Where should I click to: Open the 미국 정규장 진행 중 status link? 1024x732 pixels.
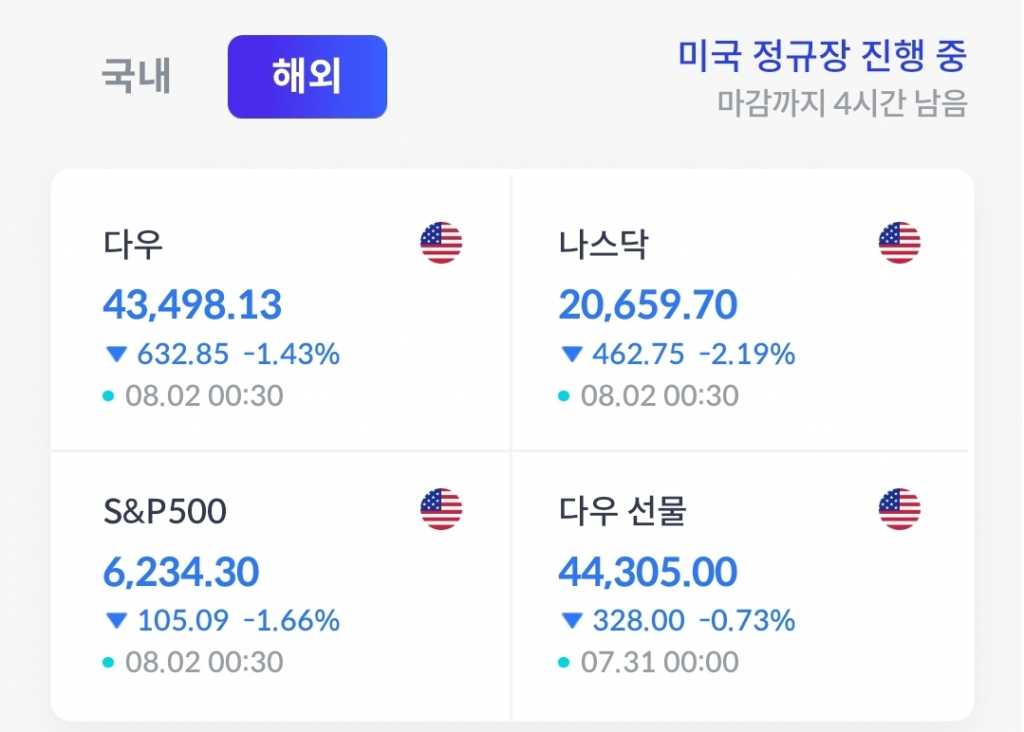[x=822, y=56]
